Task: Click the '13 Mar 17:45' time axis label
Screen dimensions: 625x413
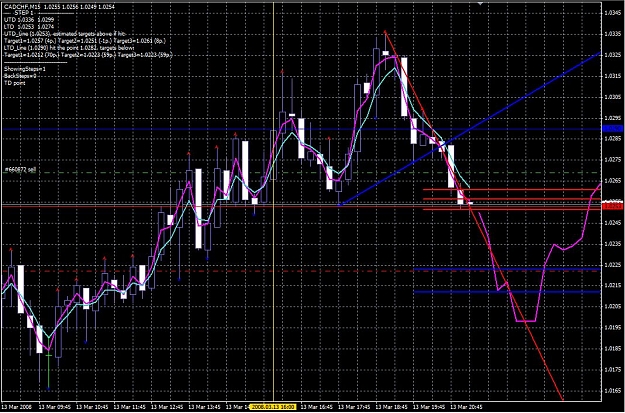Action: (x=354, y=407)
